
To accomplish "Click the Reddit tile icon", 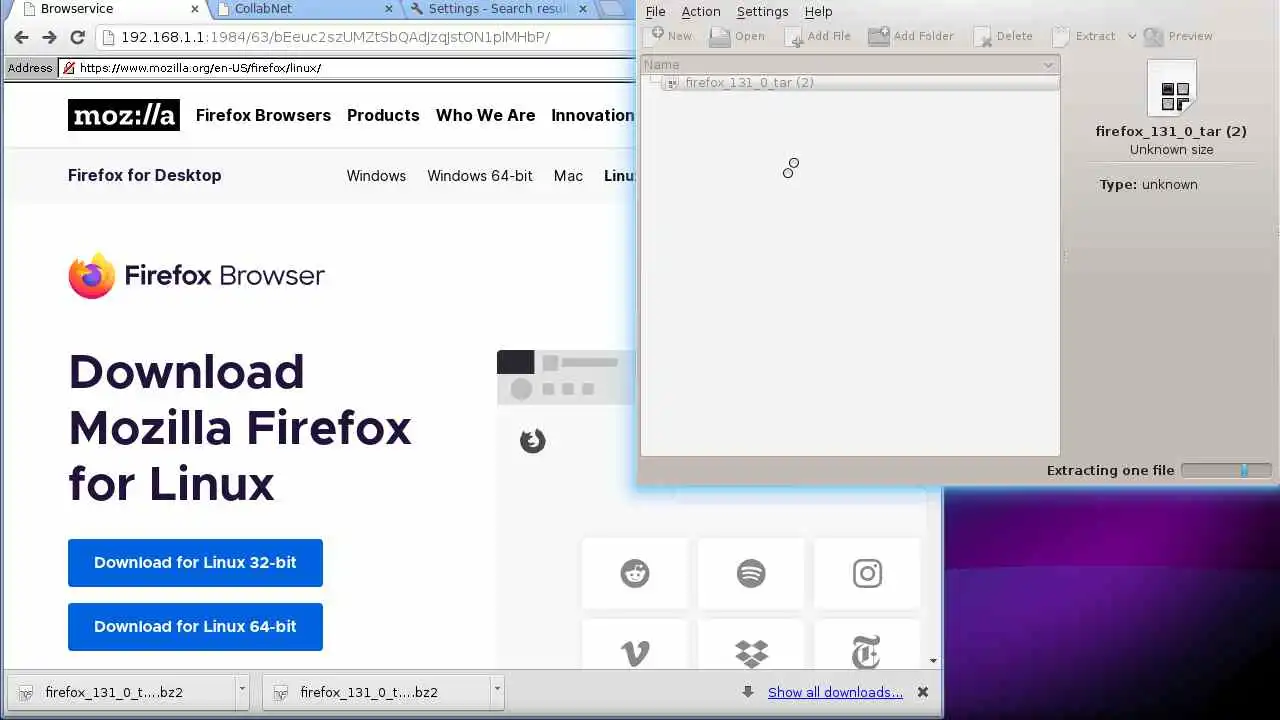I will click(x=635, y=573).
